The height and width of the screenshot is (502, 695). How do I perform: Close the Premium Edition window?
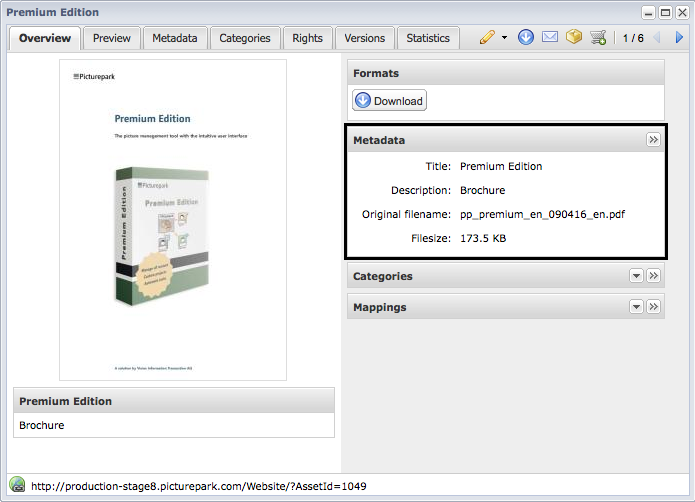pos(682,12)
